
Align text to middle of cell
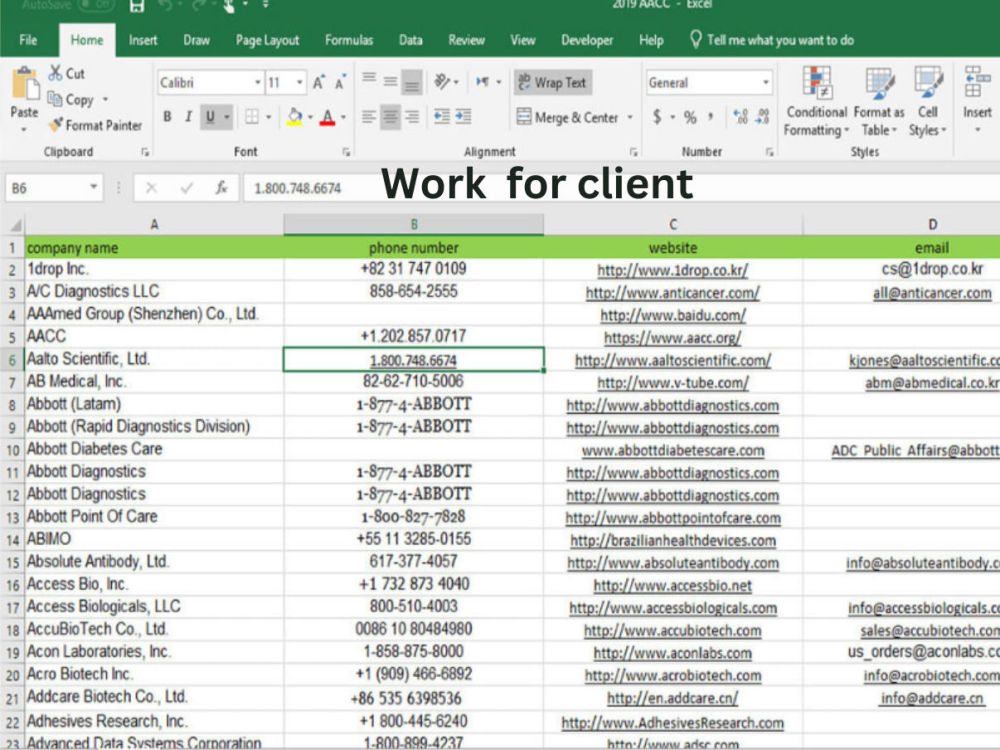tap(390, 81)
